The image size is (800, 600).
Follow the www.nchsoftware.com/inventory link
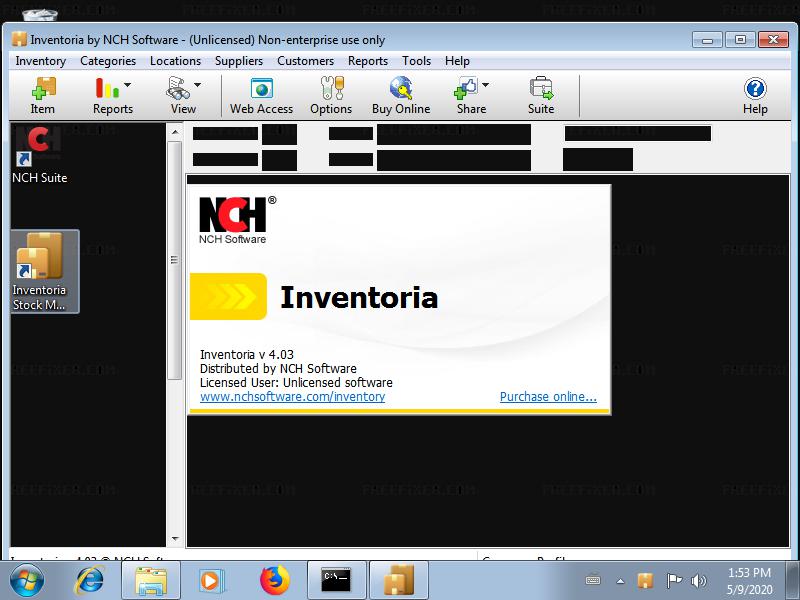(x=292, y=396)
